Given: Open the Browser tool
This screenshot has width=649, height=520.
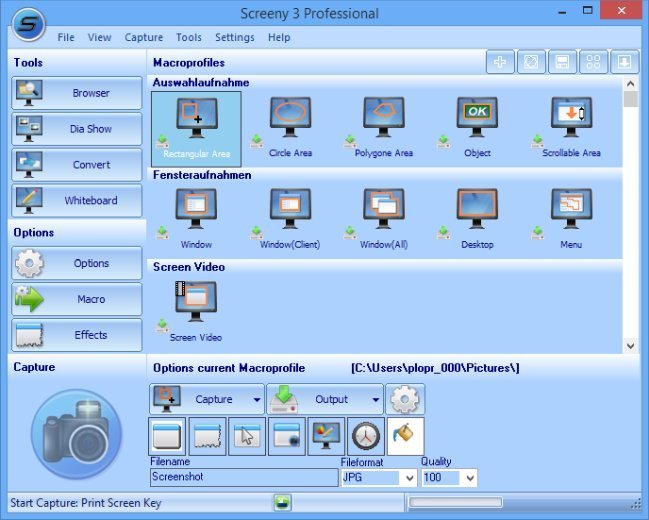Looking at the screenshot, I should tap(77, 93).
